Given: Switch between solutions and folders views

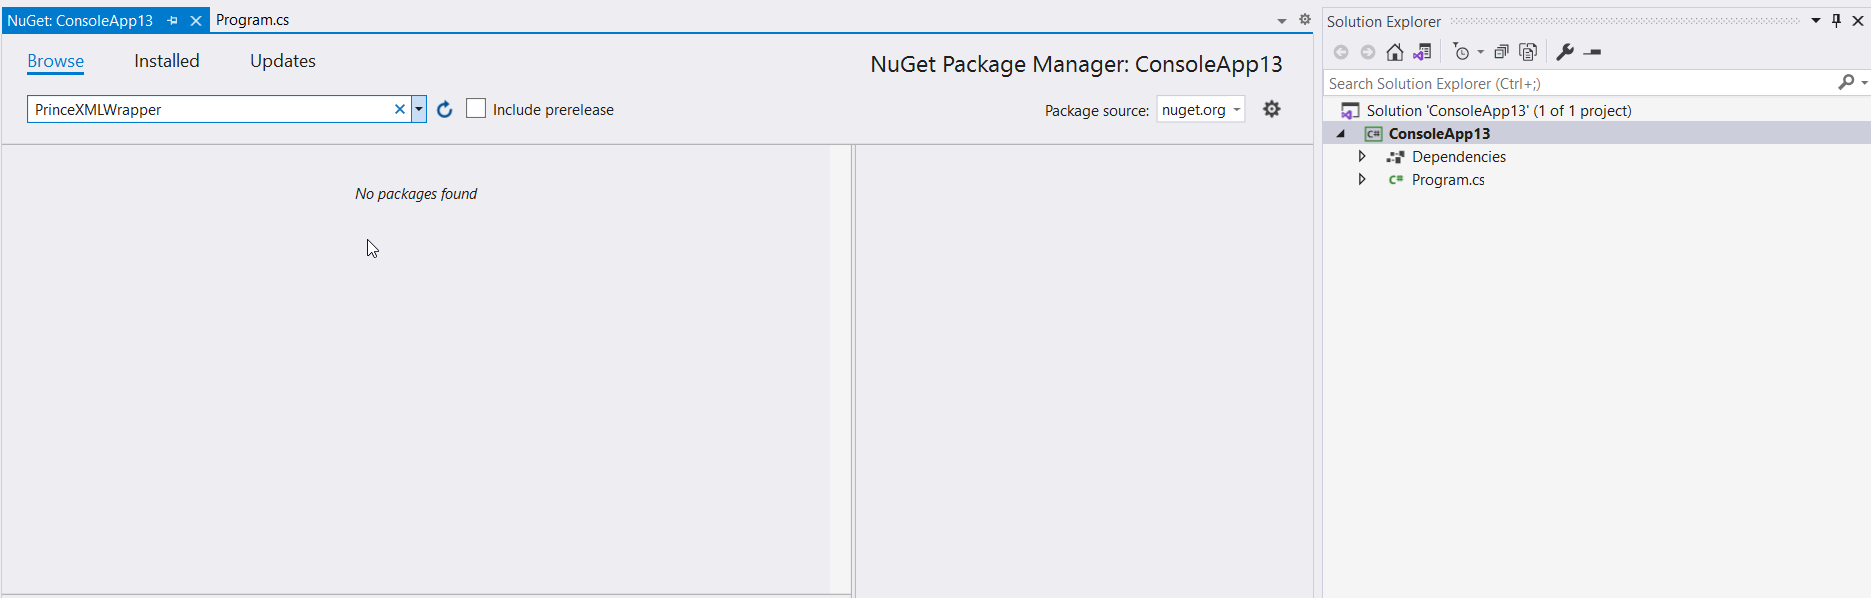Looking at the screenshot, I should click(1422, 52).
